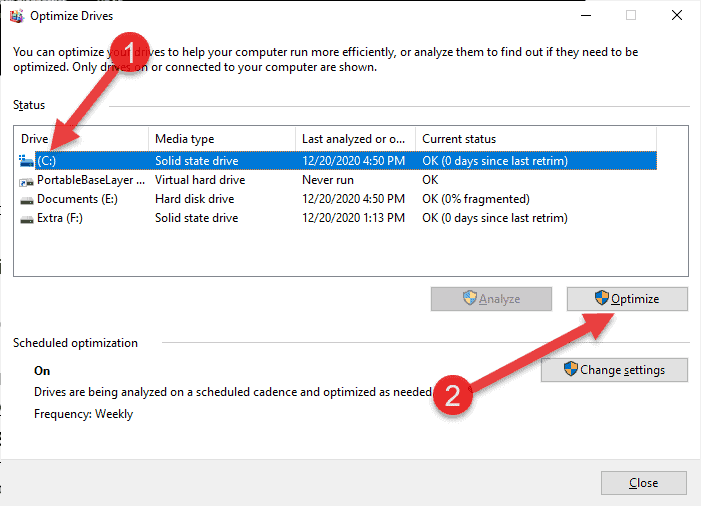The image size is (701, 506).
Task: Click the Documents (E:) drive icon
Action: tap(27, 200)
